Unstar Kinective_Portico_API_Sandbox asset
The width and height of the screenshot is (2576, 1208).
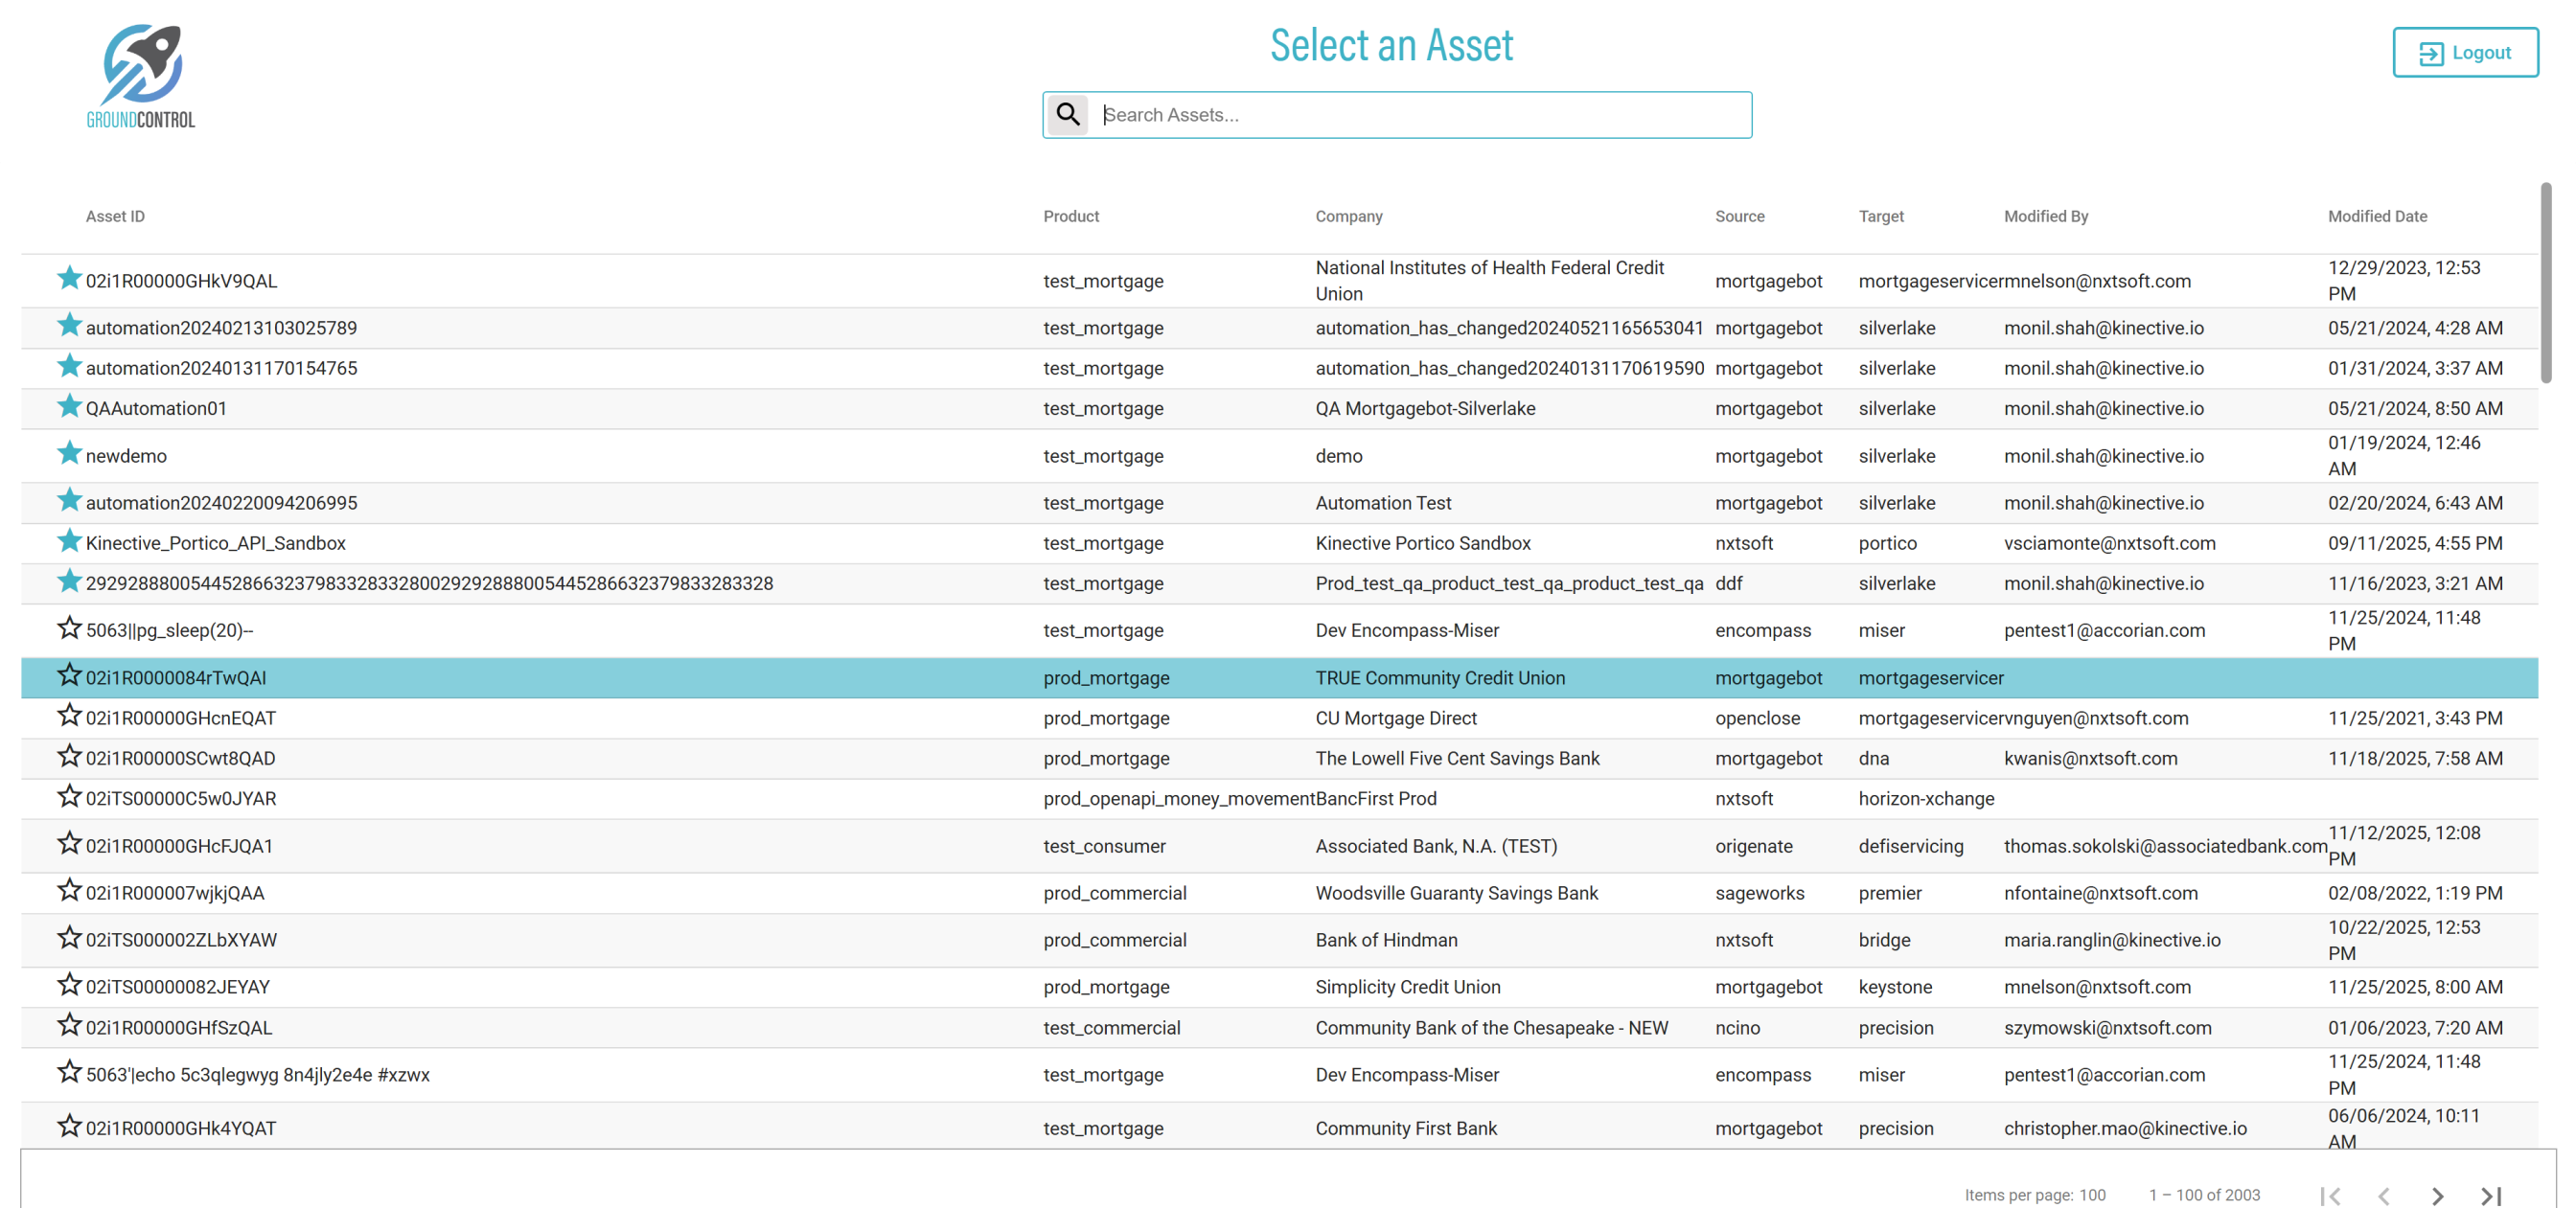click(x=69, y=542)
